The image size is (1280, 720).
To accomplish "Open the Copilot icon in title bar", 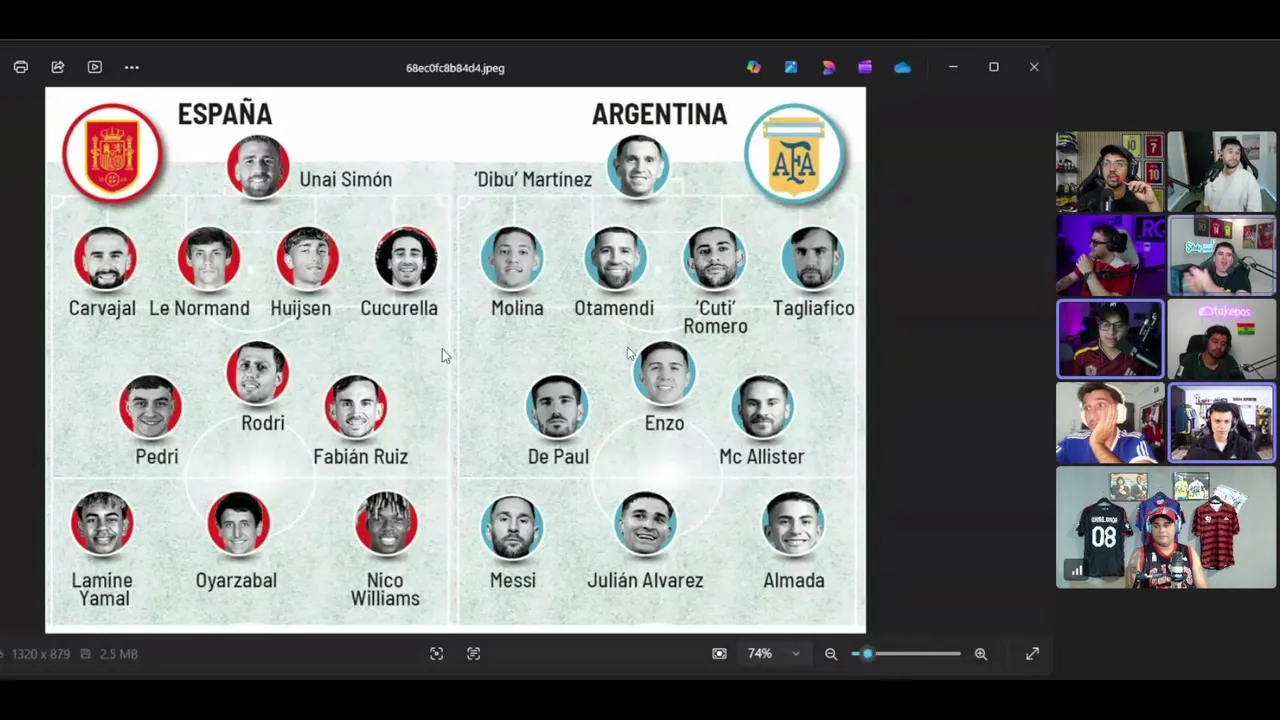I will click(x=754, y=67).
